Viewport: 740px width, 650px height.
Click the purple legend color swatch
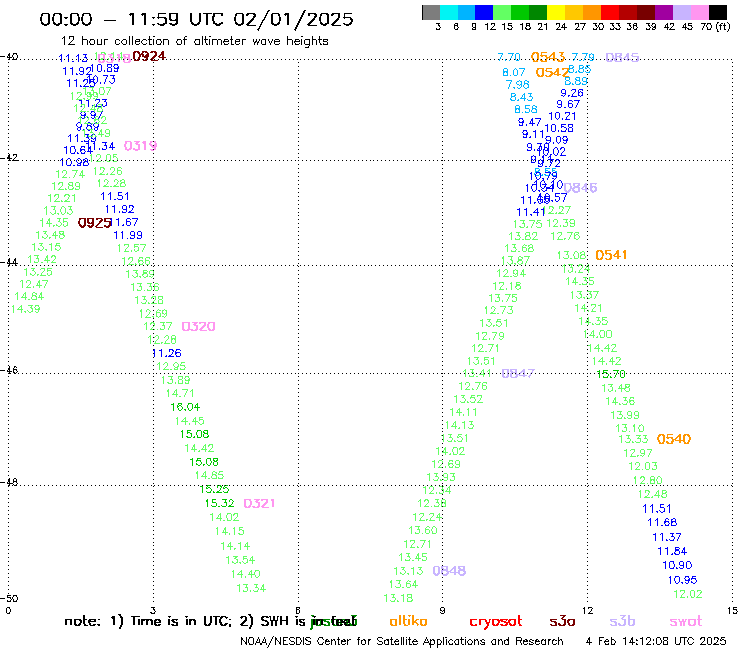(664, 12)
